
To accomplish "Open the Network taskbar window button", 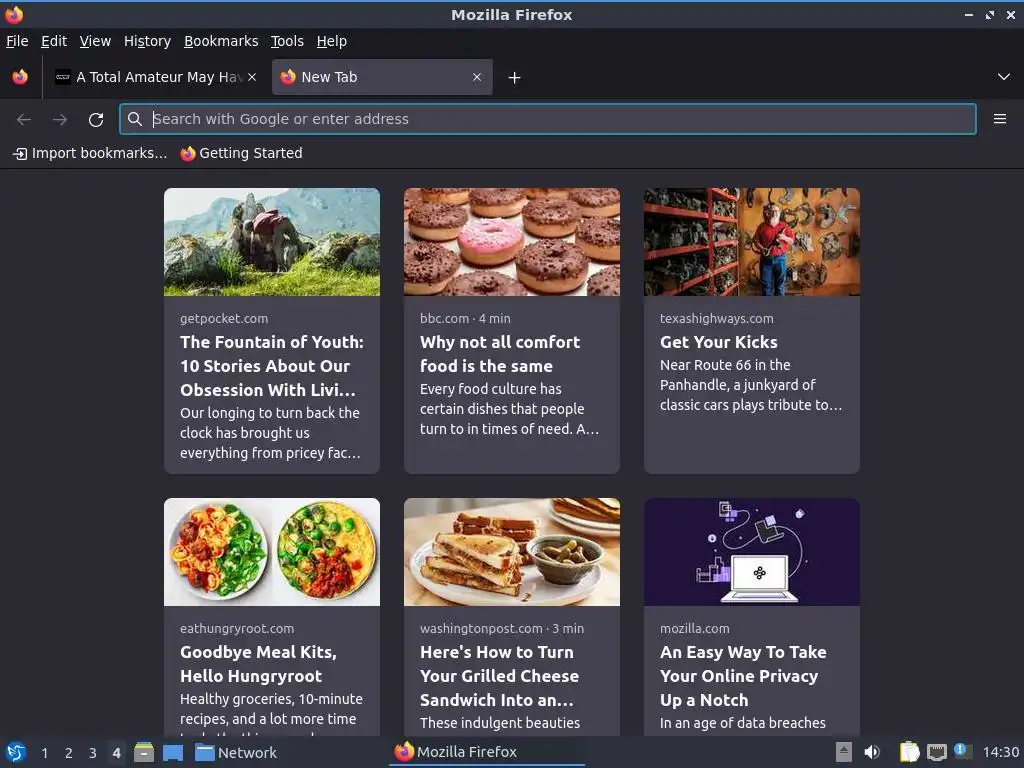I will [236, 753].
